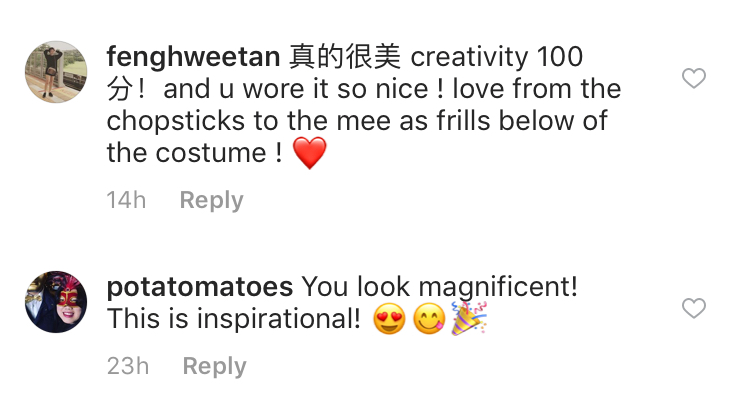Click the word 'chopsticks' in the comment
Screen dimensions: 750x395
[176, 121]
